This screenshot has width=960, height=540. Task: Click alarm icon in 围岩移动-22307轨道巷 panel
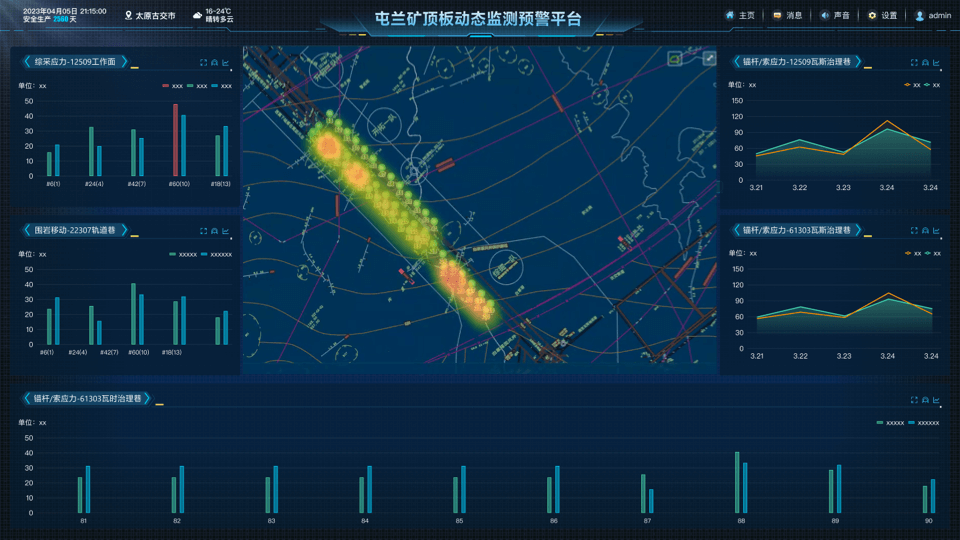pyautogui.click(x=214, y=231)
